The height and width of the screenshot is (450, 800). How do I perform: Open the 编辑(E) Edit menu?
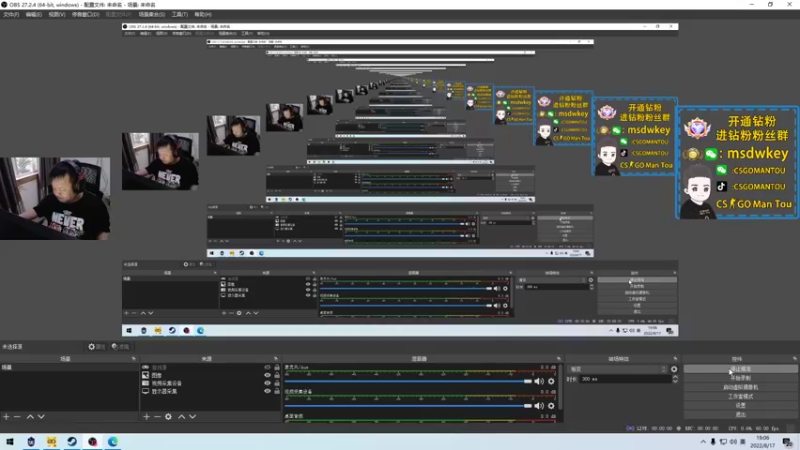click(34, 14)
